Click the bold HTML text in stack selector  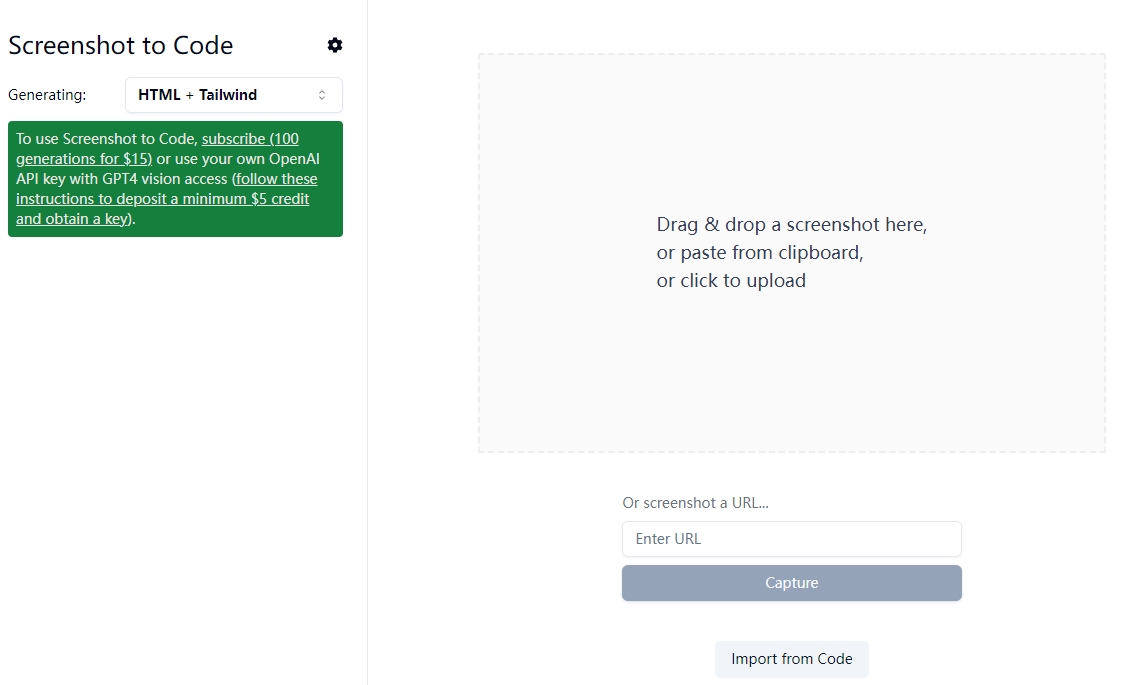coord(159,95)
